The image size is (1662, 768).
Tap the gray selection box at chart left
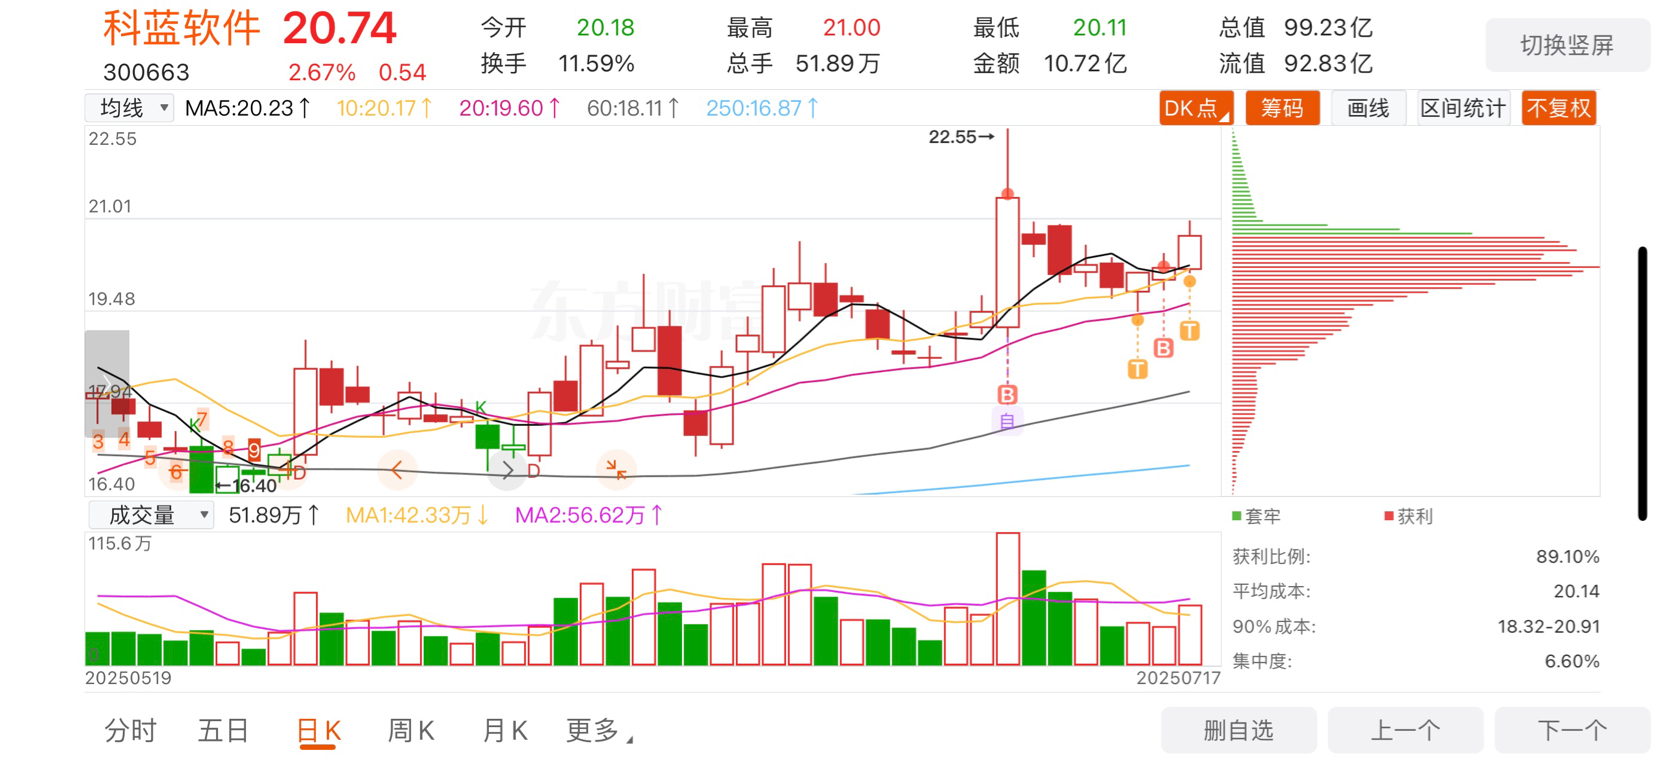point(107,383)
